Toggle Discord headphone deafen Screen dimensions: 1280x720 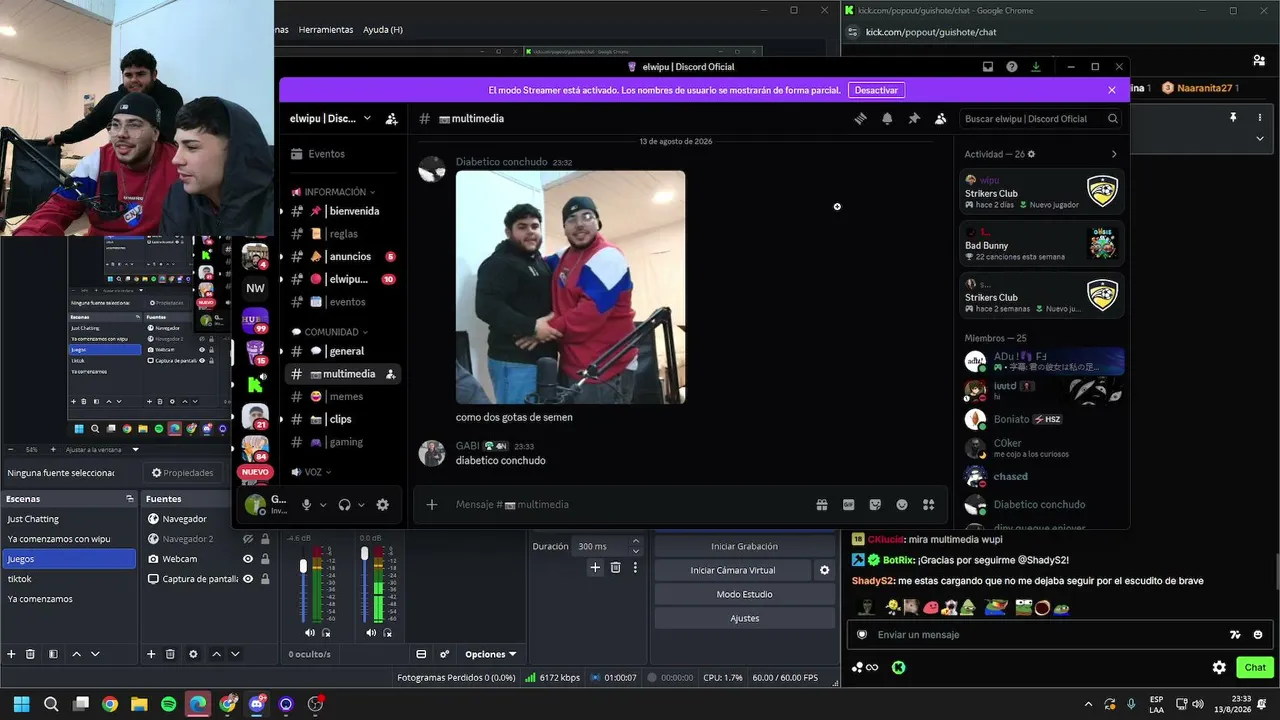[345, 505]
